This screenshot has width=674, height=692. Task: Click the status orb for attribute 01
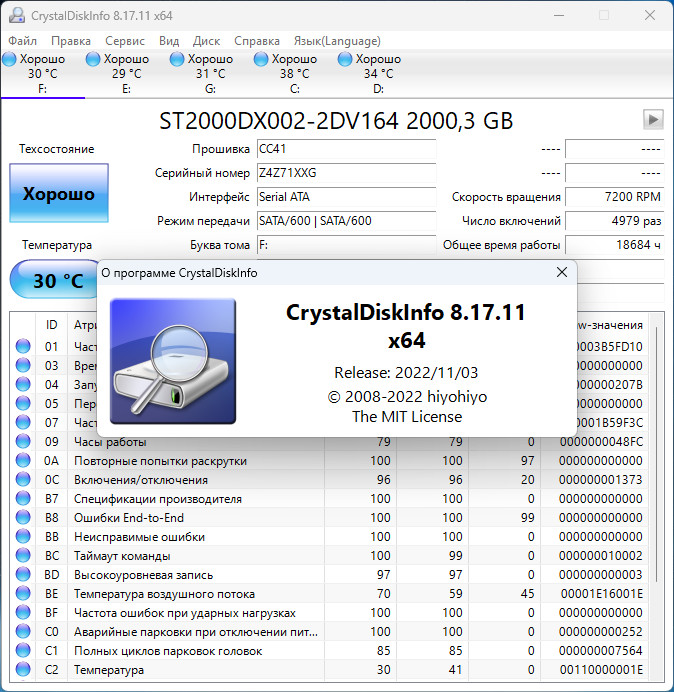23,346
